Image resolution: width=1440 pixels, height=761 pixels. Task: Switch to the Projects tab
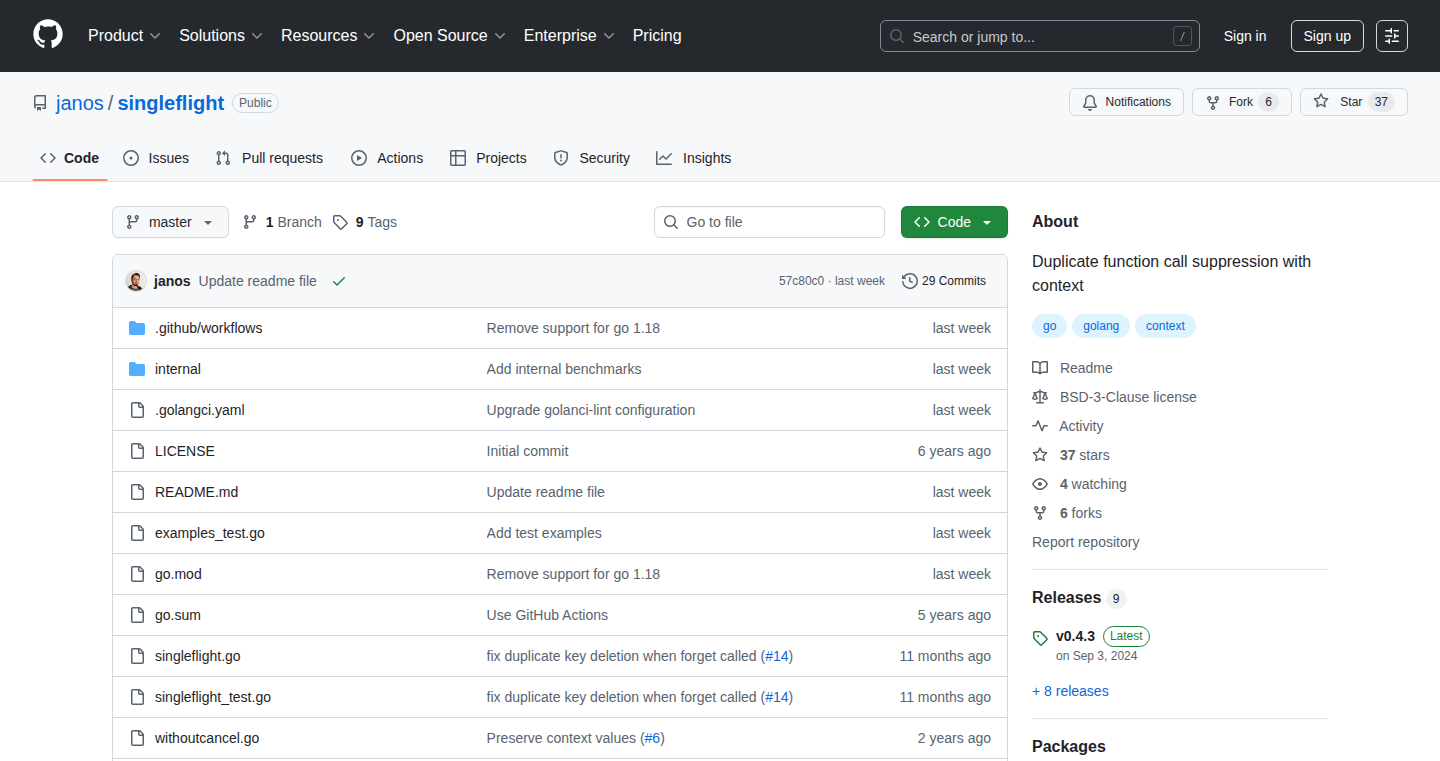(x=488, y=158)
